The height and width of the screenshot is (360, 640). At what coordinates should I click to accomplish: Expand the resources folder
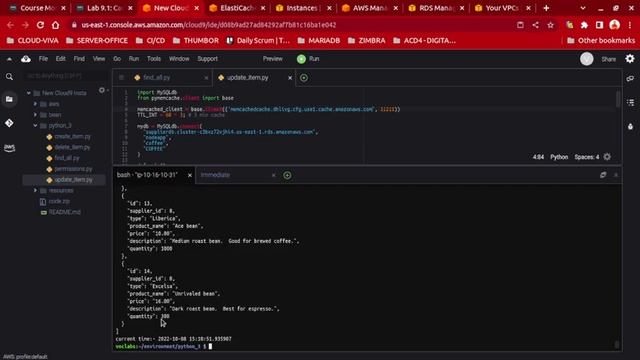click(x=36, y=191)
